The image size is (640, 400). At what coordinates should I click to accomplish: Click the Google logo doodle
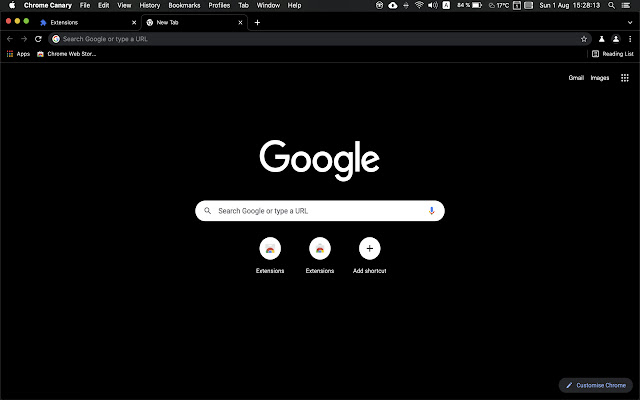pyautogui.click(x=320, y=160)
